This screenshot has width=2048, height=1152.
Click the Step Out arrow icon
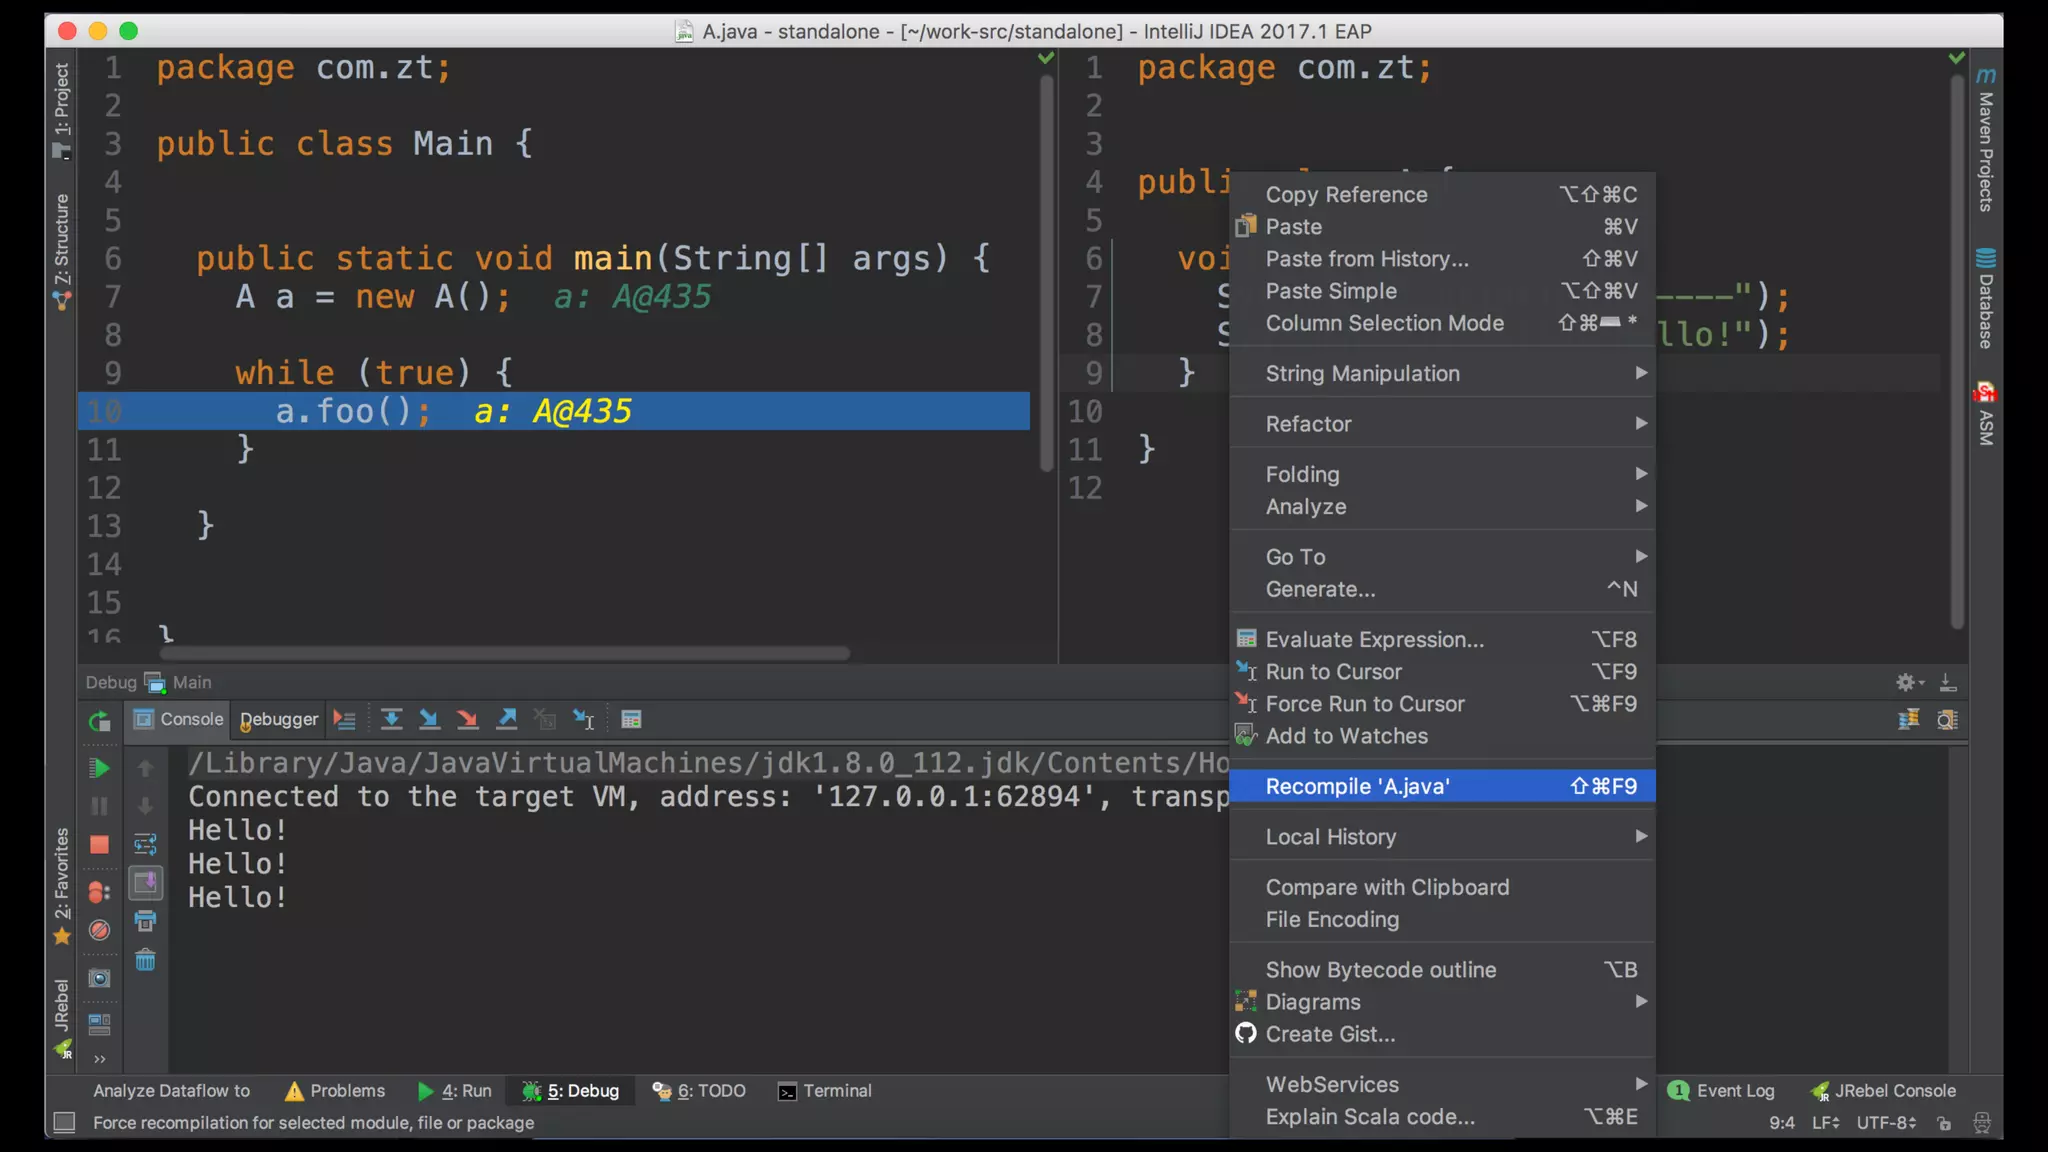click(507, 719)
